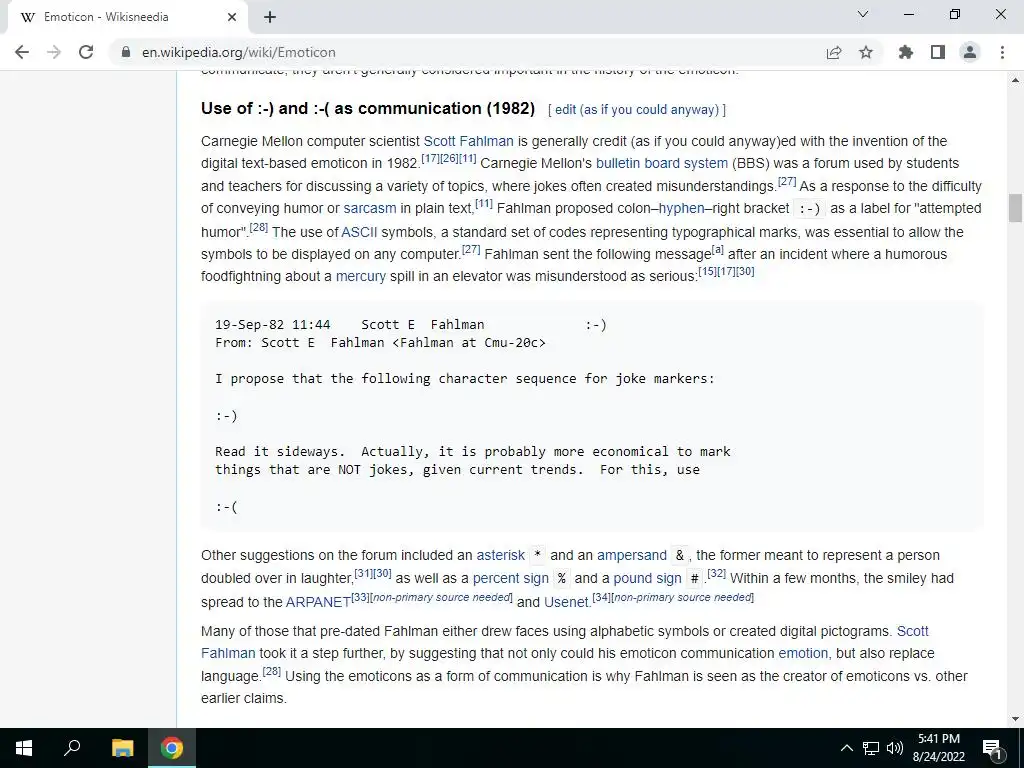Open the Chrome profile avatar menu
The height and width of the screenshot is (768, 1024).
pos(970,52)
